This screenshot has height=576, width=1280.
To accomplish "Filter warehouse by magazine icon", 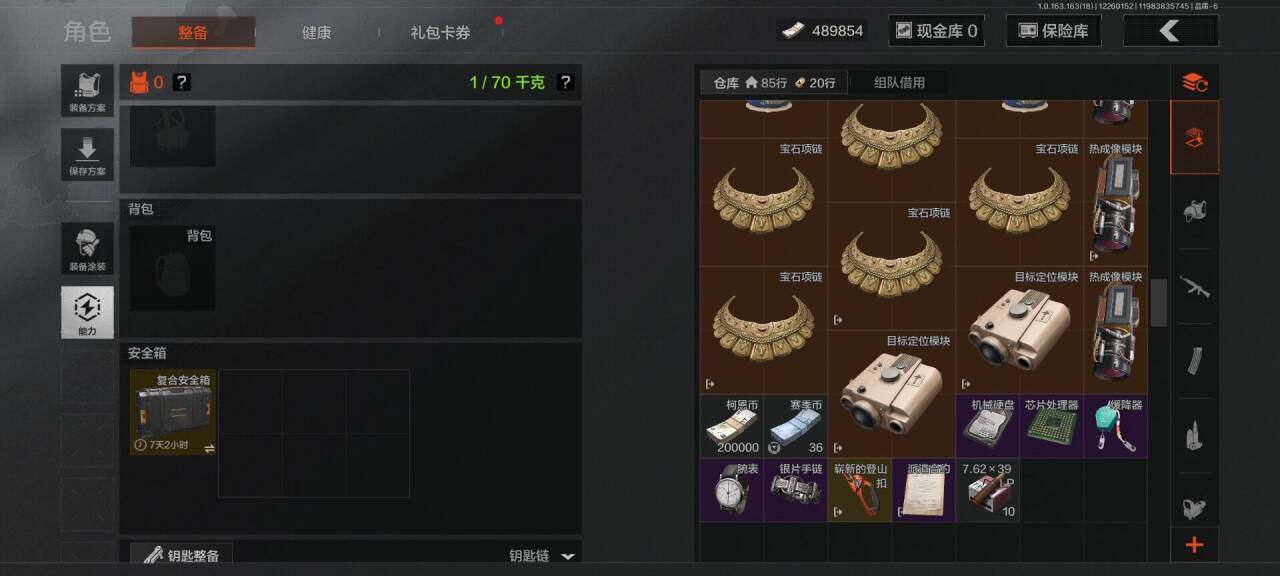I will pos(1195,361).
